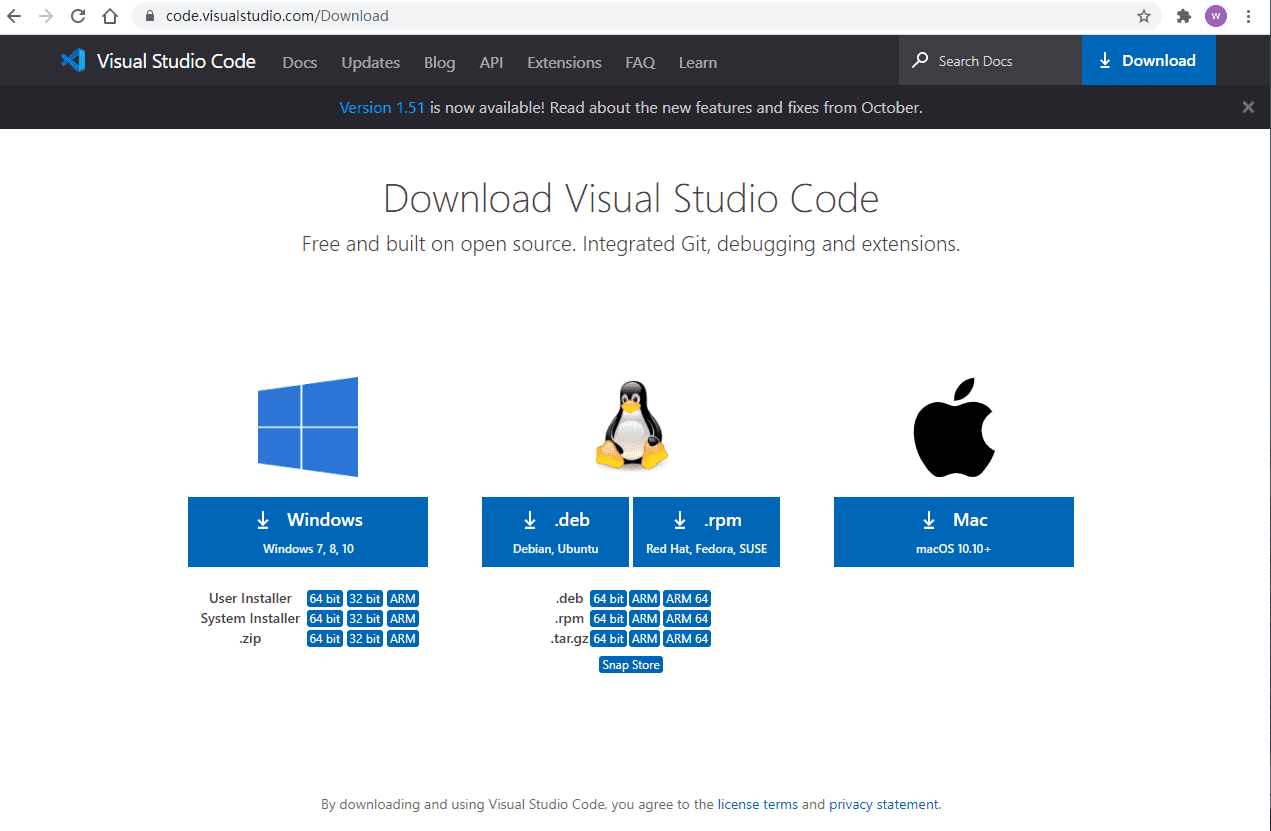Click the Visual Studio Code logo icon
Image resolution: width=1271 pixels, height=831 pixels.
coord(73,61)
